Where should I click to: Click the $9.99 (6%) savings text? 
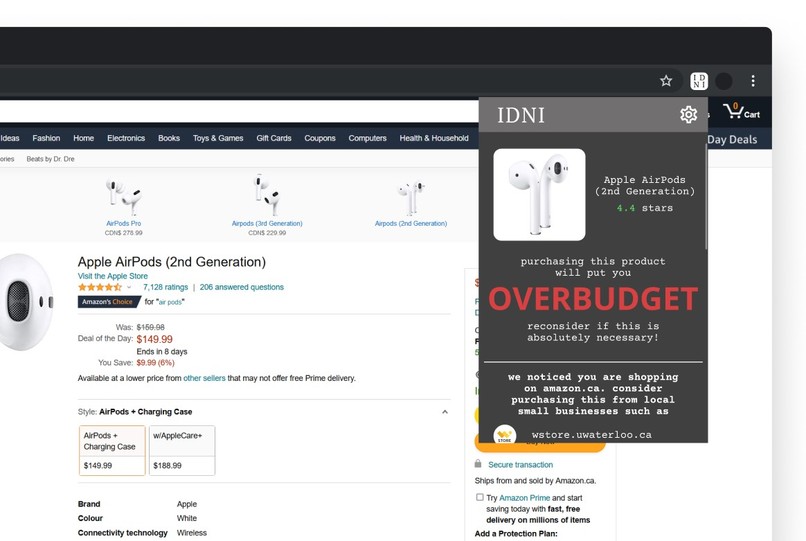155,363
